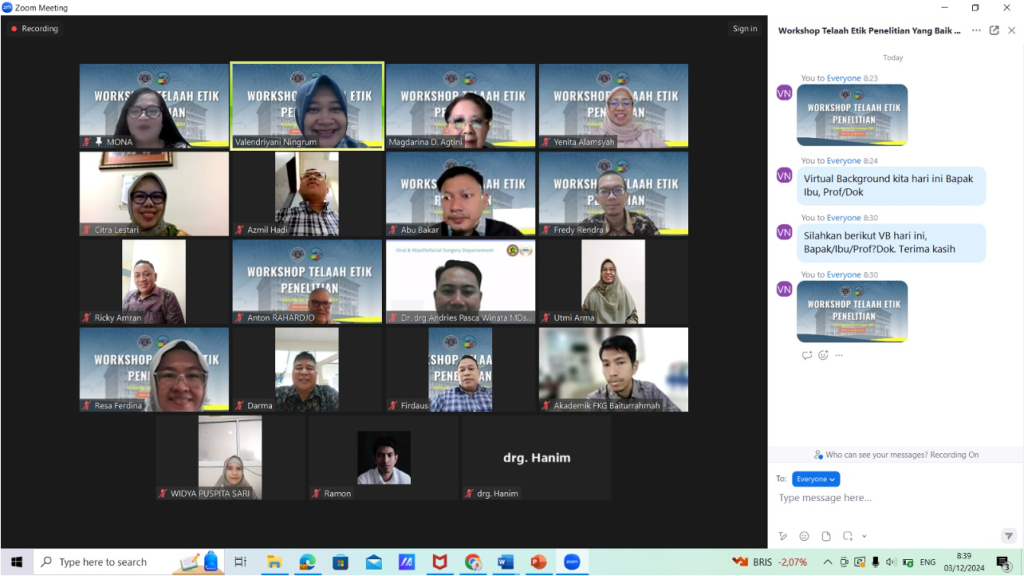The width and height of the screenshot is (1024, 576).
Task: Click the screenshot capture icon in chat
Action: pyautogui.click(x=847, y=536)
